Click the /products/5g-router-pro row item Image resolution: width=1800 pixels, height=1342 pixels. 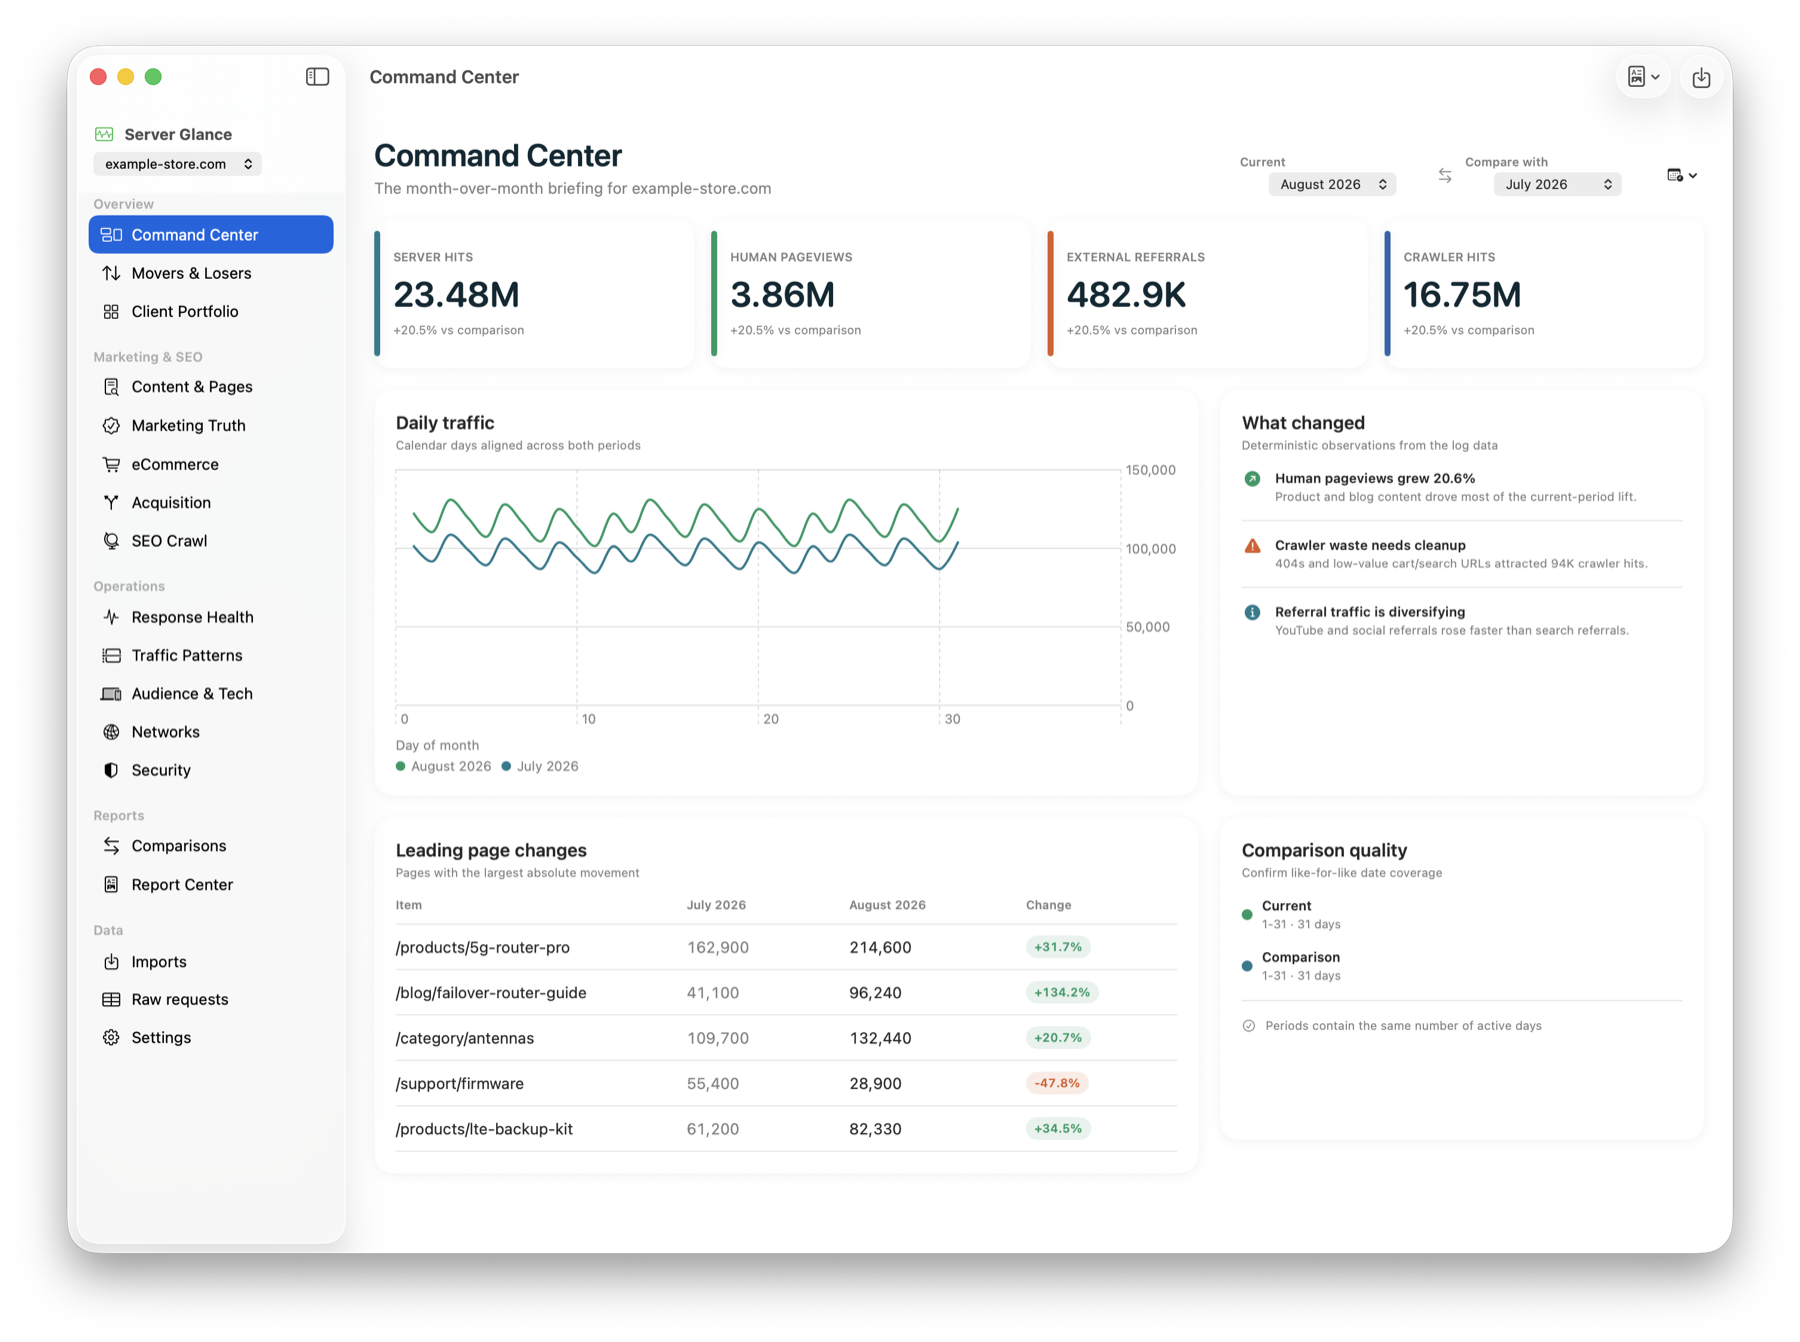pos(786,947)
